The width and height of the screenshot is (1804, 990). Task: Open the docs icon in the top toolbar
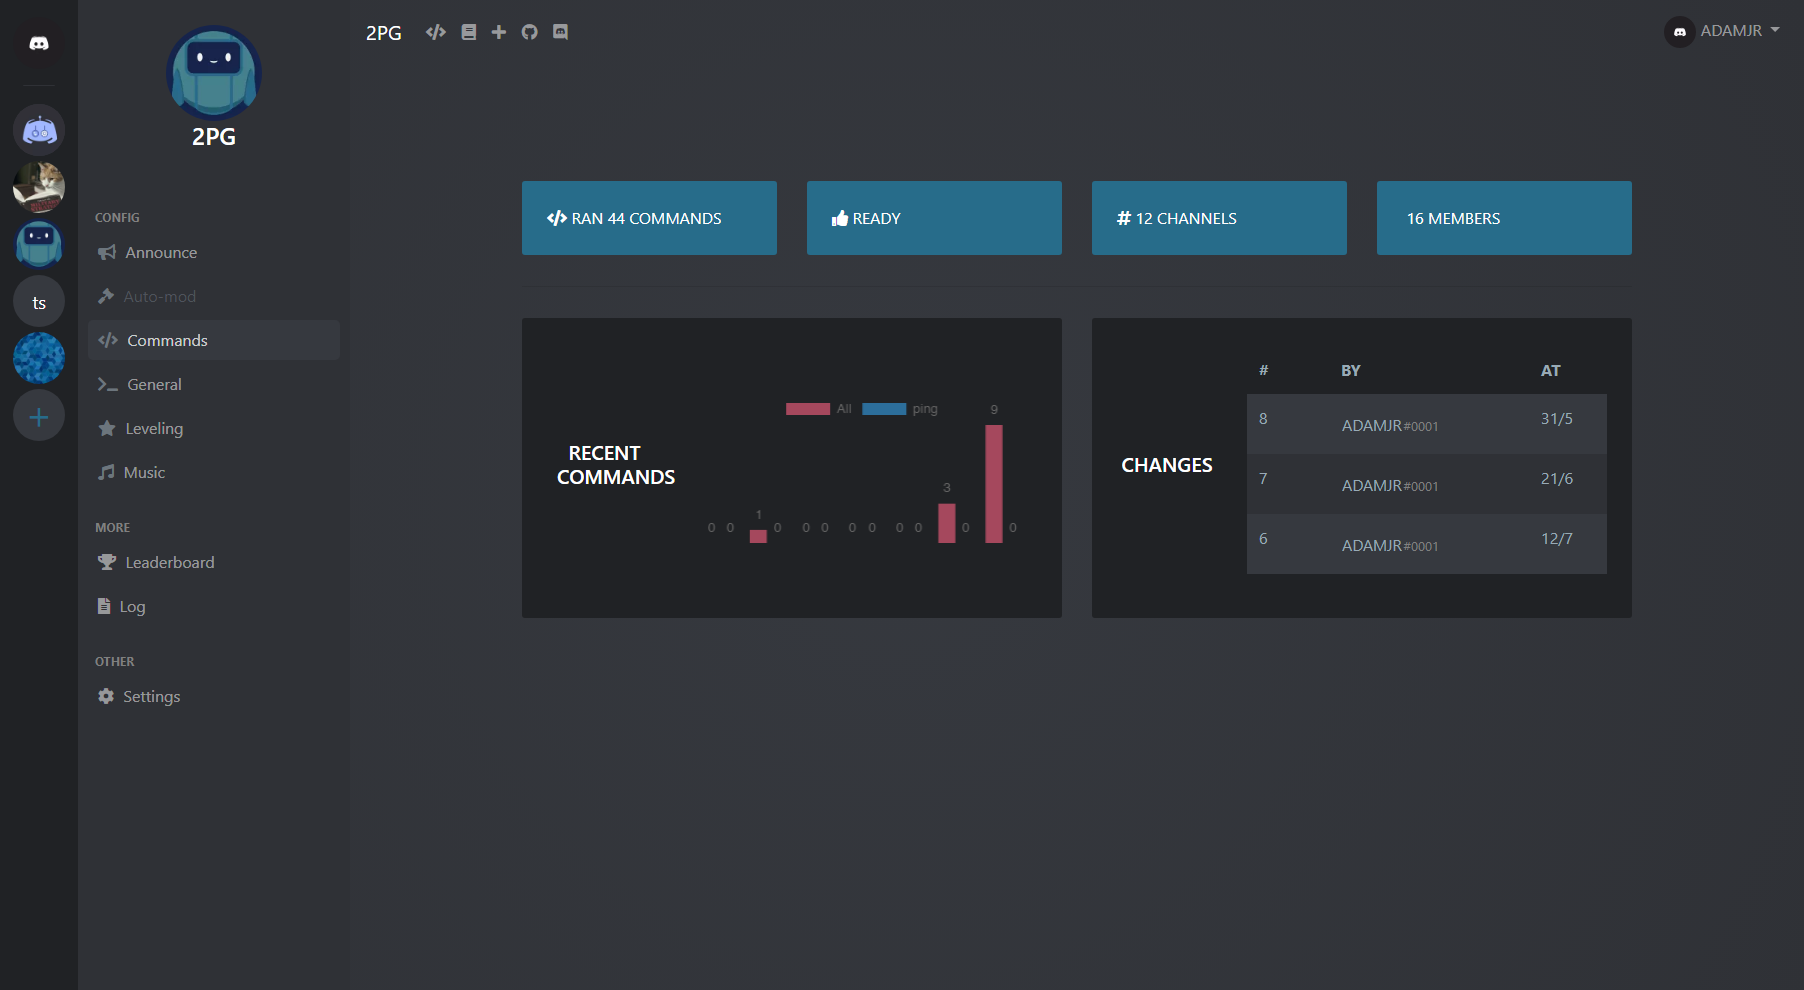468,31
